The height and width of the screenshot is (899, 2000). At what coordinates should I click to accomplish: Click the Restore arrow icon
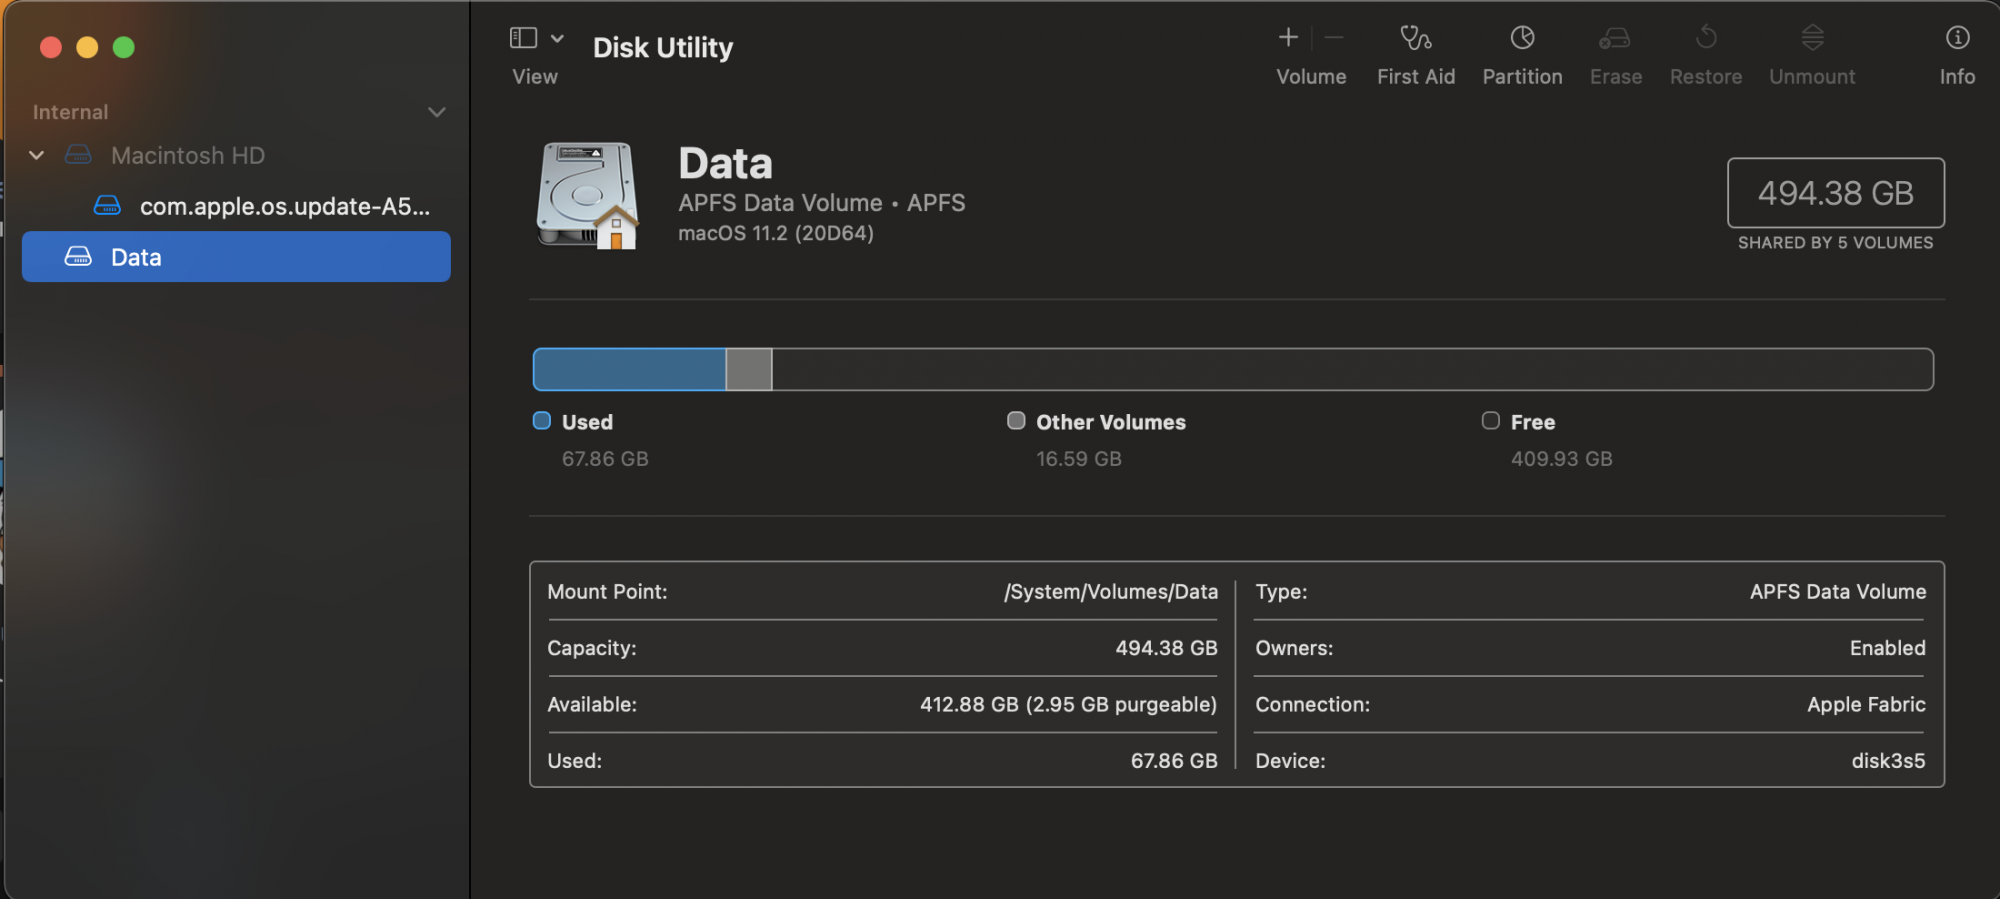1706,38
